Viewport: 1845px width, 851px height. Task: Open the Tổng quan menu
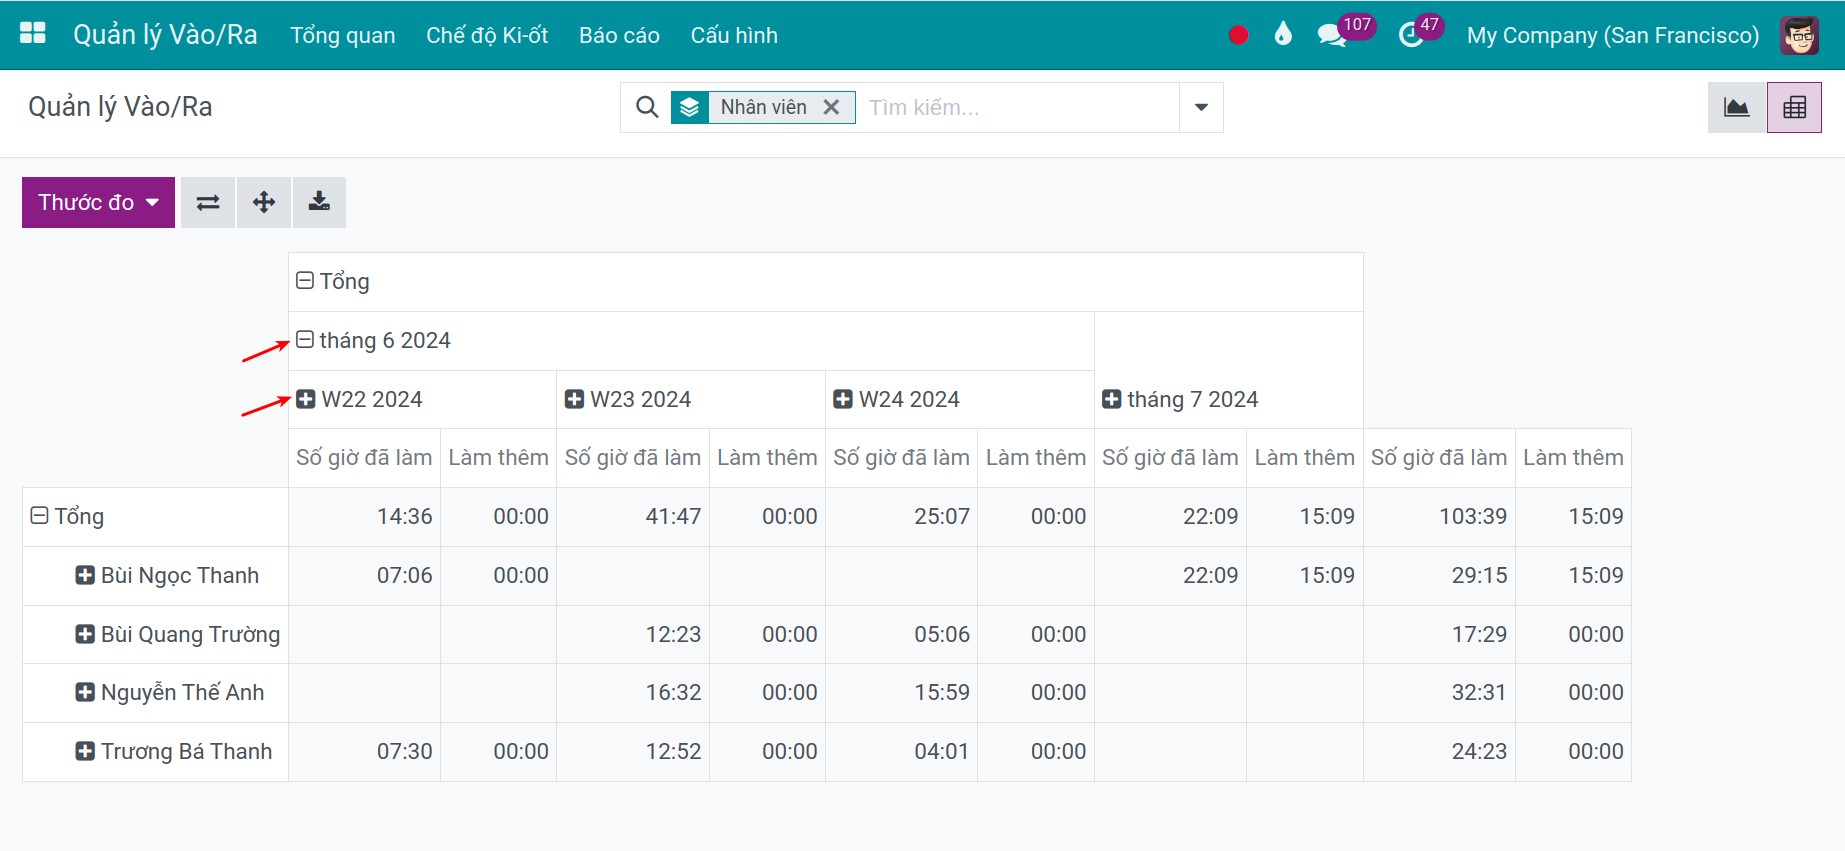343,35
